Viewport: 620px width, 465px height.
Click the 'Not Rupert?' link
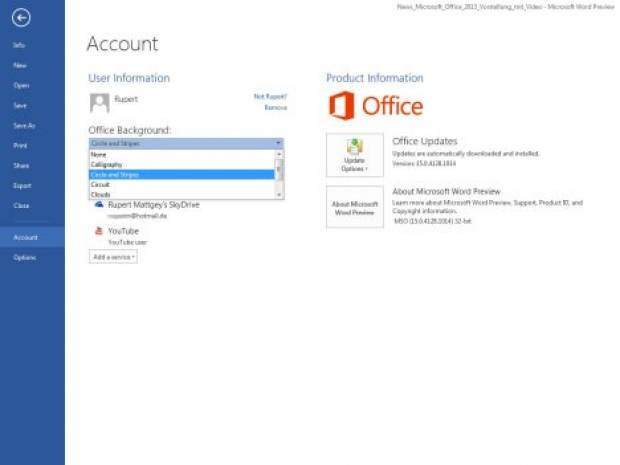(270, 96)
